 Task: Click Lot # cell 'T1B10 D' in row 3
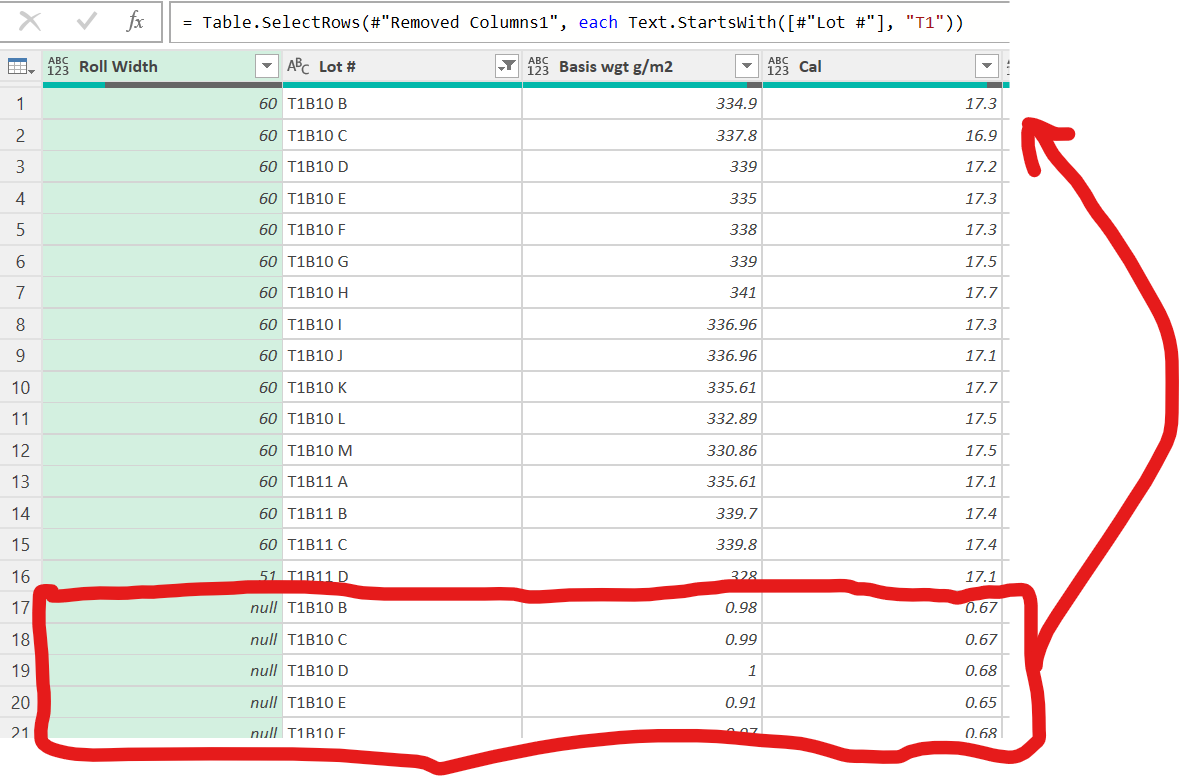402,166
